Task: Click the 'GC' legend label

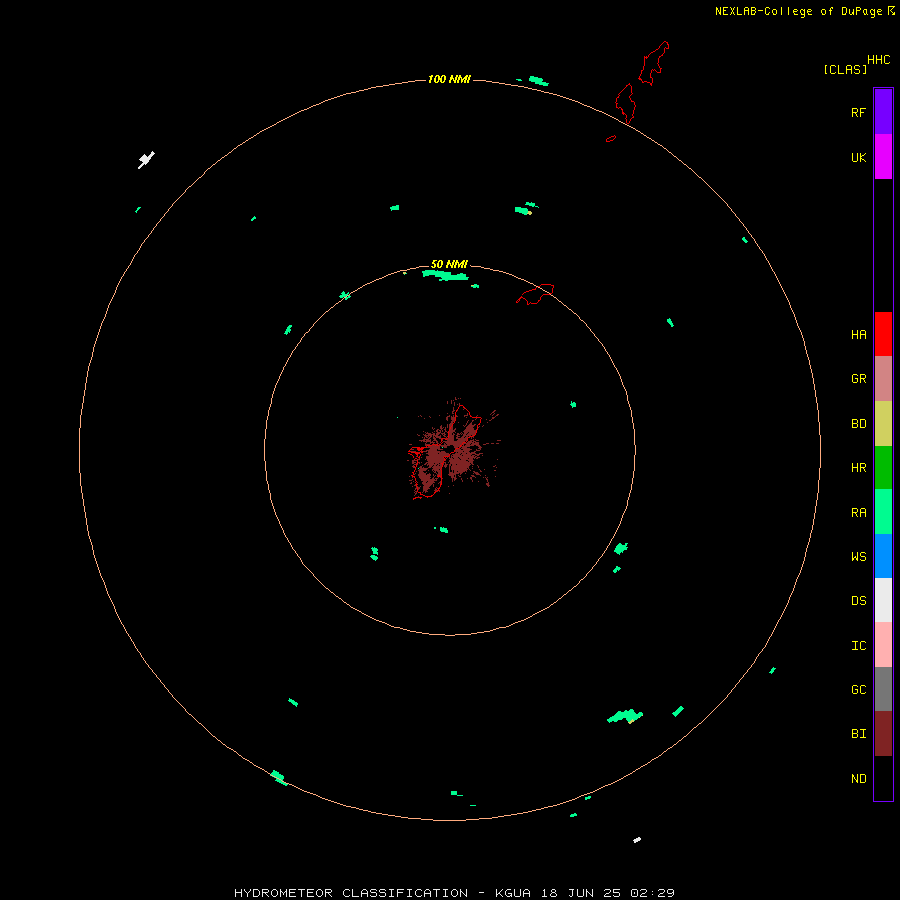Action: click(x=858, y=690)
